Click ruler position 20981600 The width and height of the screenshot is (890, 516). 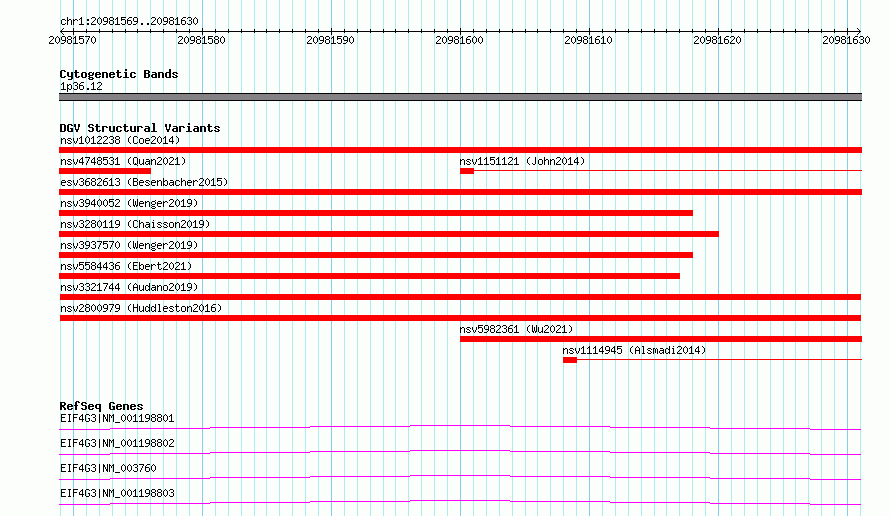(459, 40)
